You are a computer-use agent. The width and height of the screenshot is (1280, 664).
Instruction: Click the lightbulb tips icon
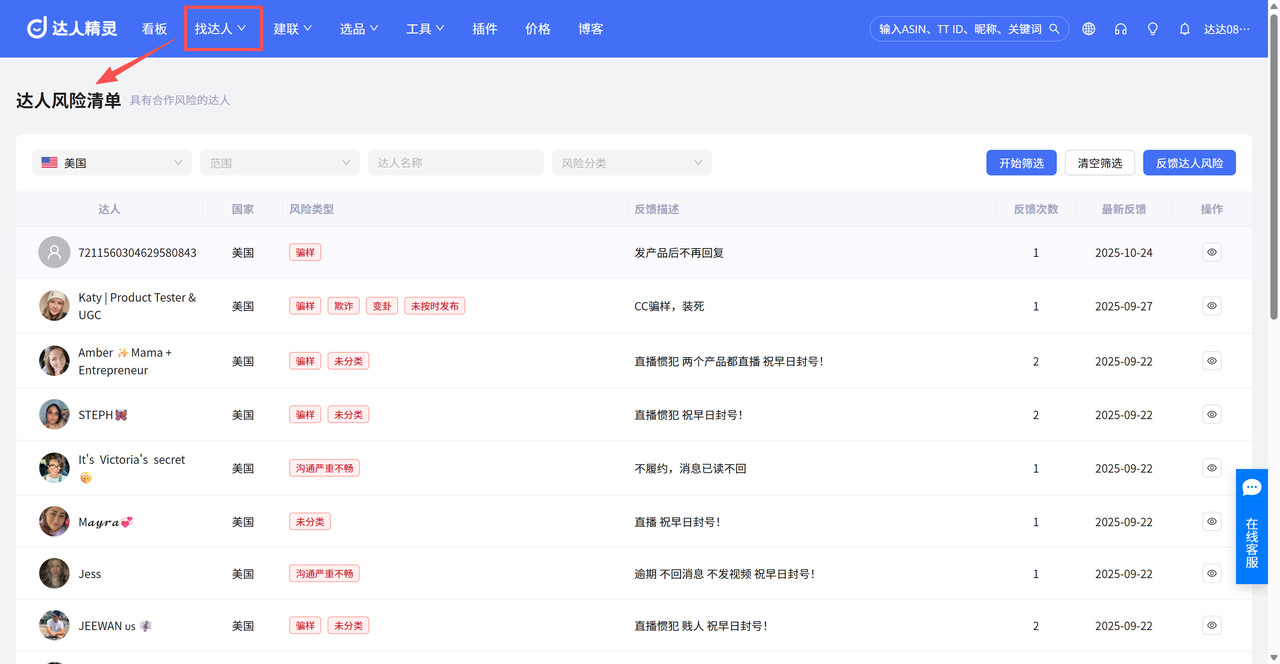click(1153, 29)
